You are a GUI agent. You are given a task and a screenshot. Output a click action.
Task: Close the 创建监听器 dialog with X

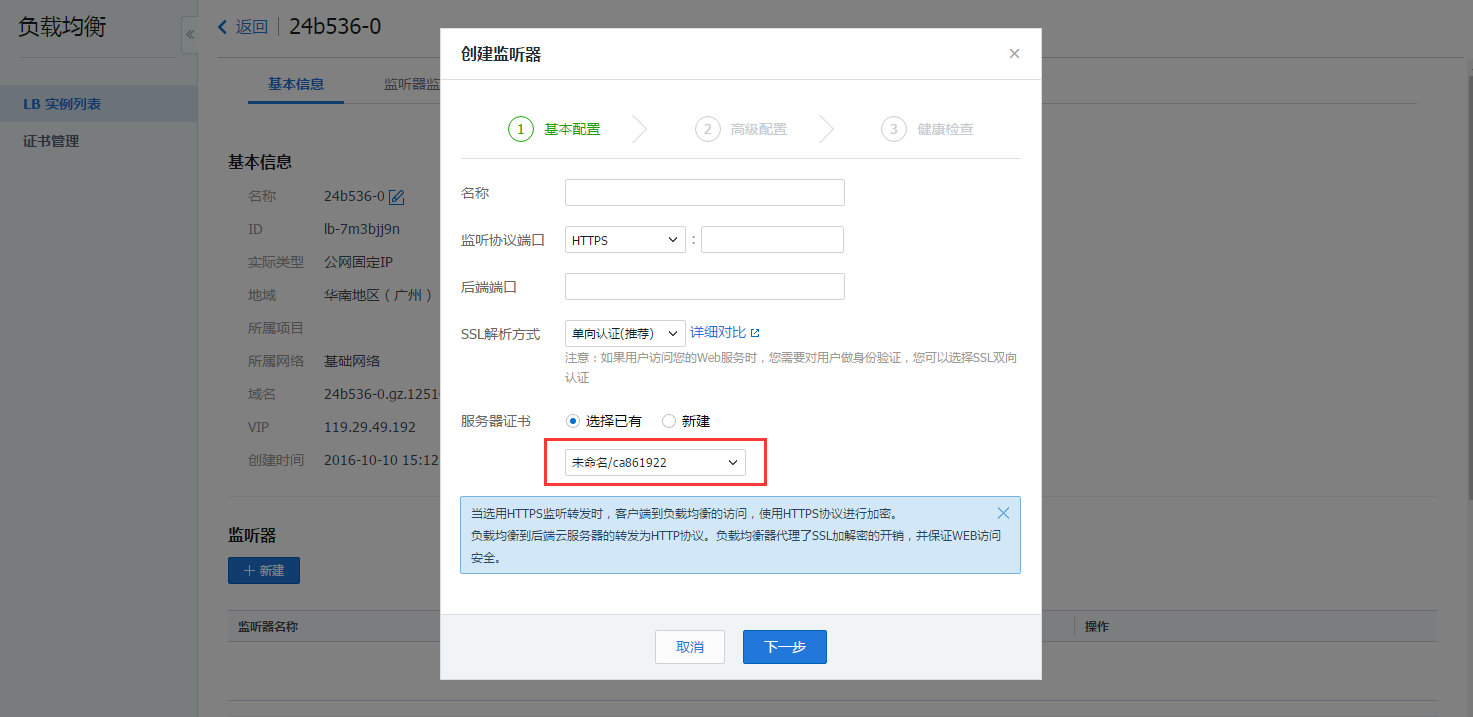click(x=1014, y=54)
